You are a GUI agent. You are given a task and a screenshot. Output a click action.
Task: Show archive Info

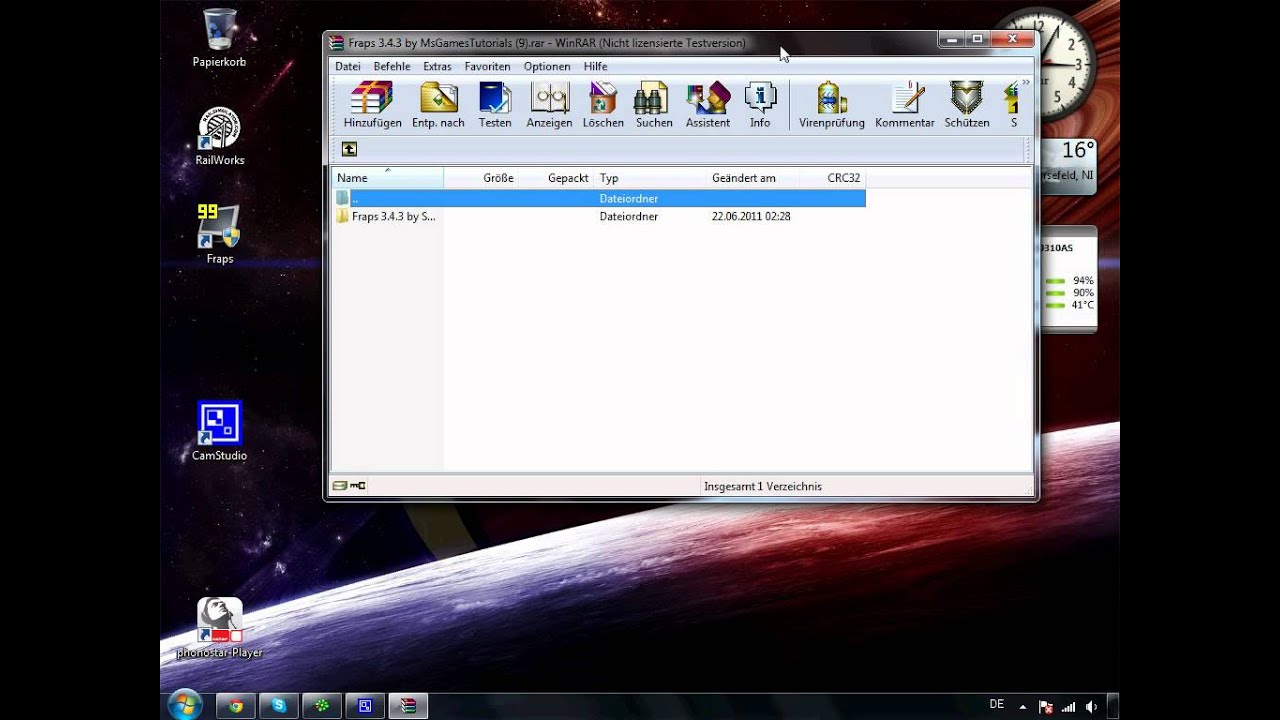[760, 105]
